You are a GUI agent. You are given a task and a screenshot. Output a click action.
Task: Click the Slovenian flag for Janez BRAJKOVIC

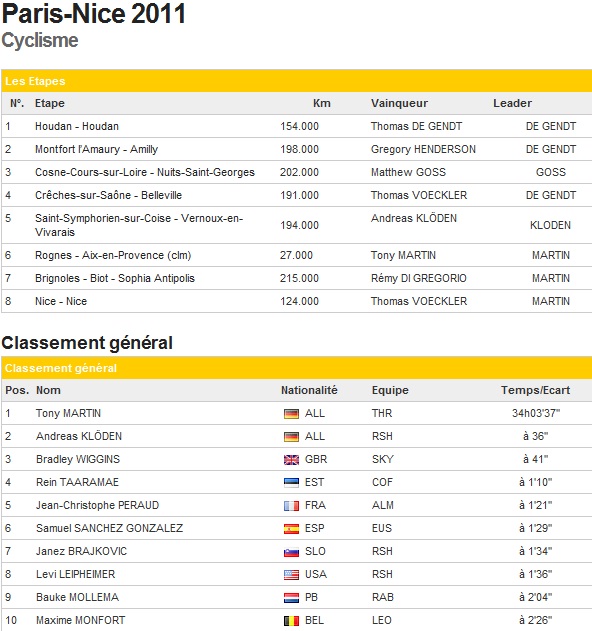pos(291,552)
